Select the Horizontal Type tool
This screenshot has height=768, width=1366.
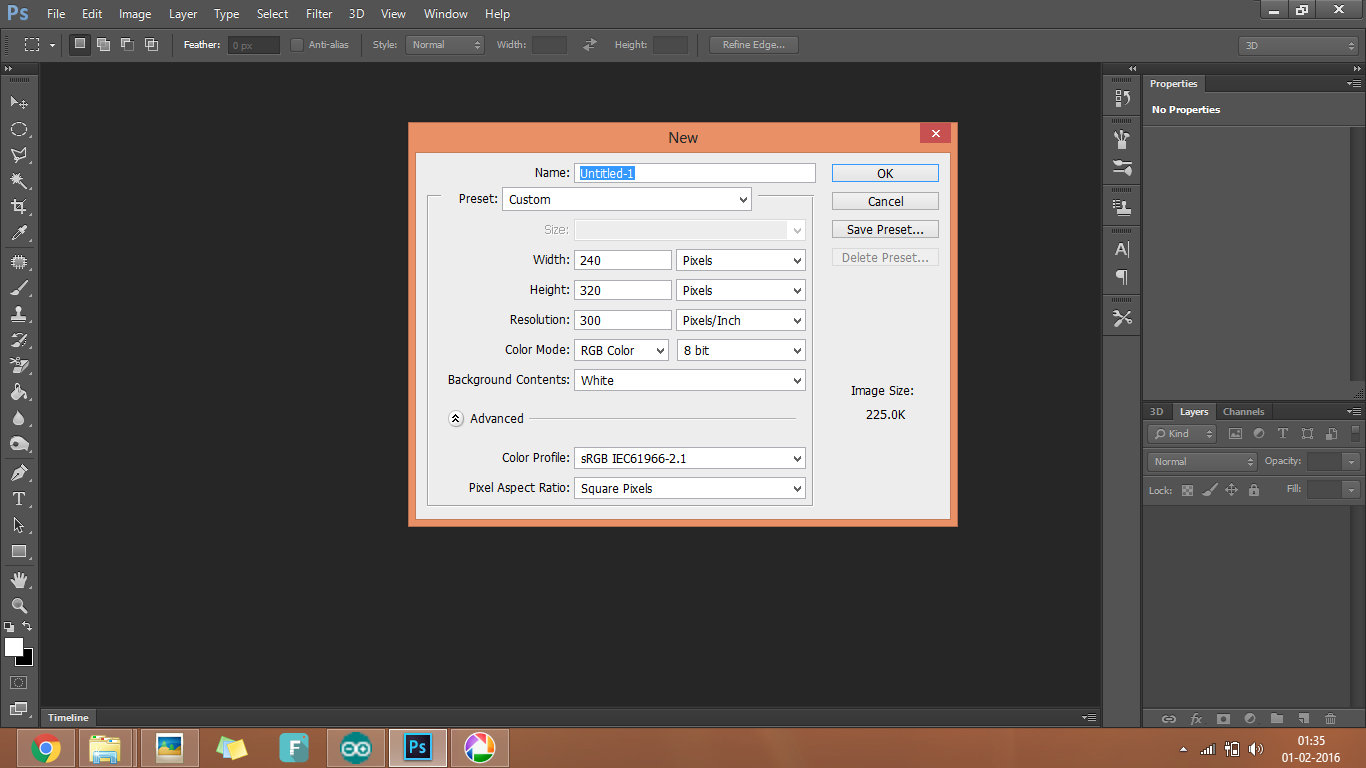point(19,499)
